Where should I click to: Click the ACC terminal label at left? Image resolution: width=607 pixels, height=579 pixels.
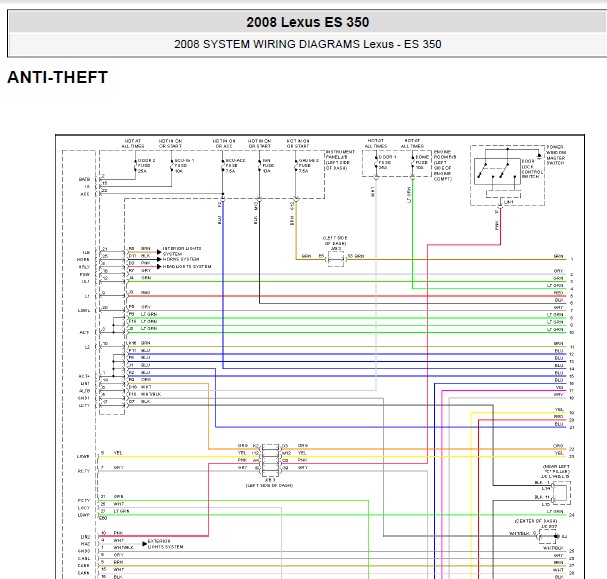coord(84,194)
